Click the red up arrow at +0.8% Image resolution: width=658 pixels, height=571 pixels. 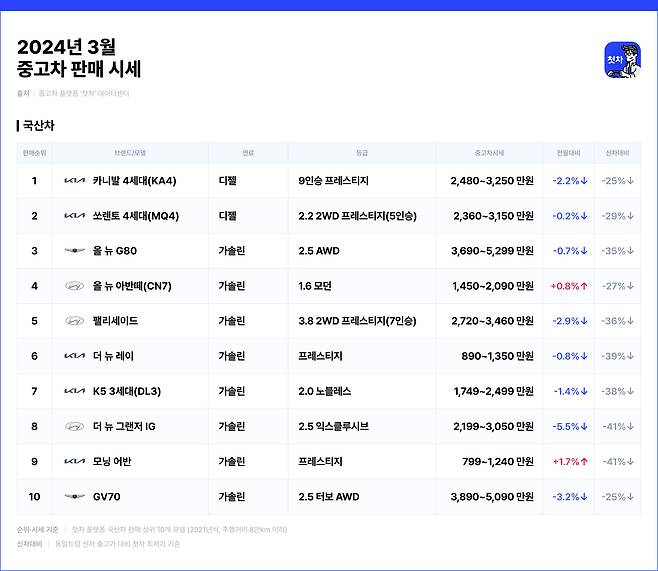[x=583, y=286]
